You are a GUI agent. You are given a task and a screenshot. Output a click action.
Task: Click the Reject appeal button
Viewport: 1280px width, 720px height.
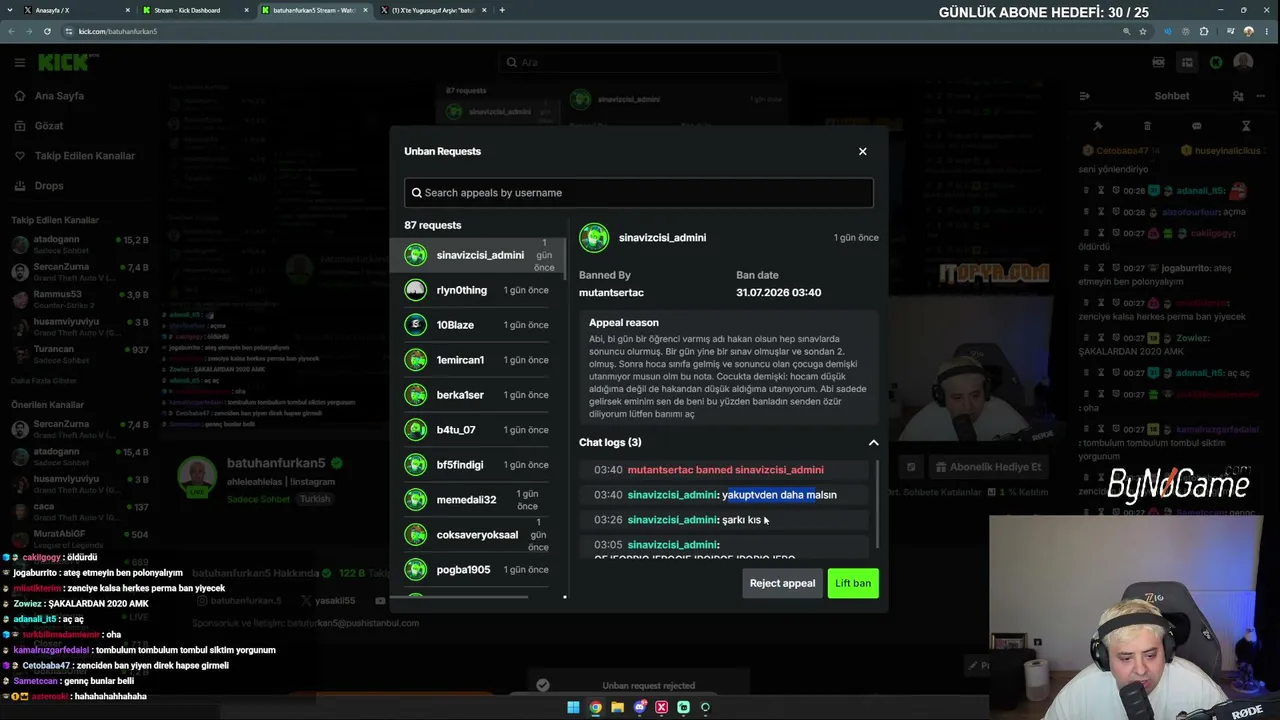[x=782, y=583]
